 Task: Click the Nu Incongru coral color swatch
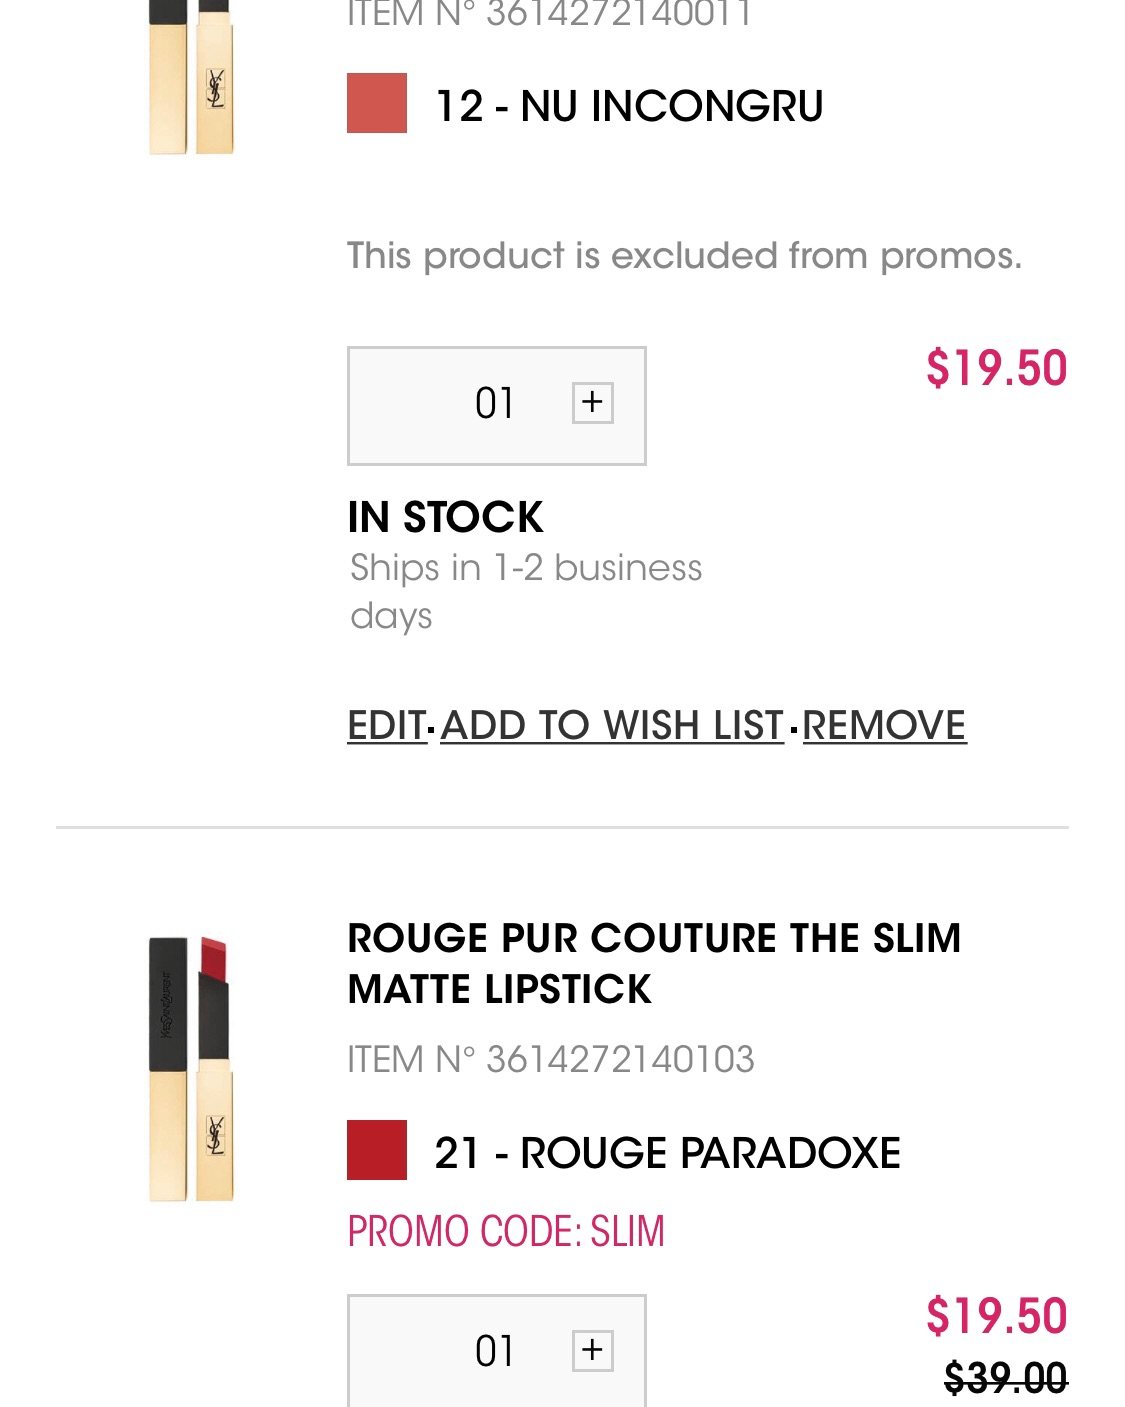click(377, 103)
